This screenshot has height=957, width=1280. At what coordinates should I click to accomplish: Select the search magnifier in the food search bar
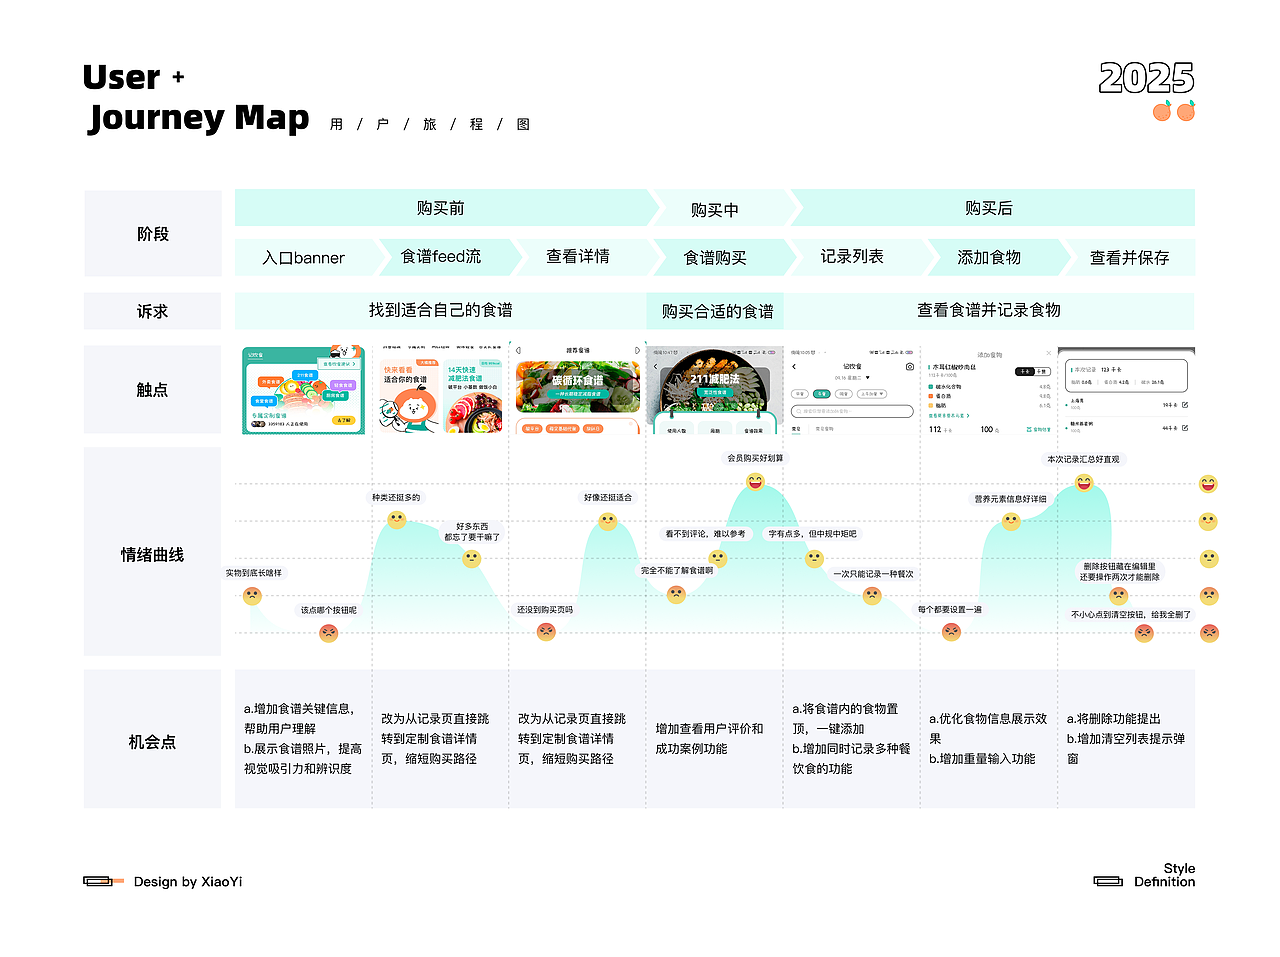pos(799,411)
